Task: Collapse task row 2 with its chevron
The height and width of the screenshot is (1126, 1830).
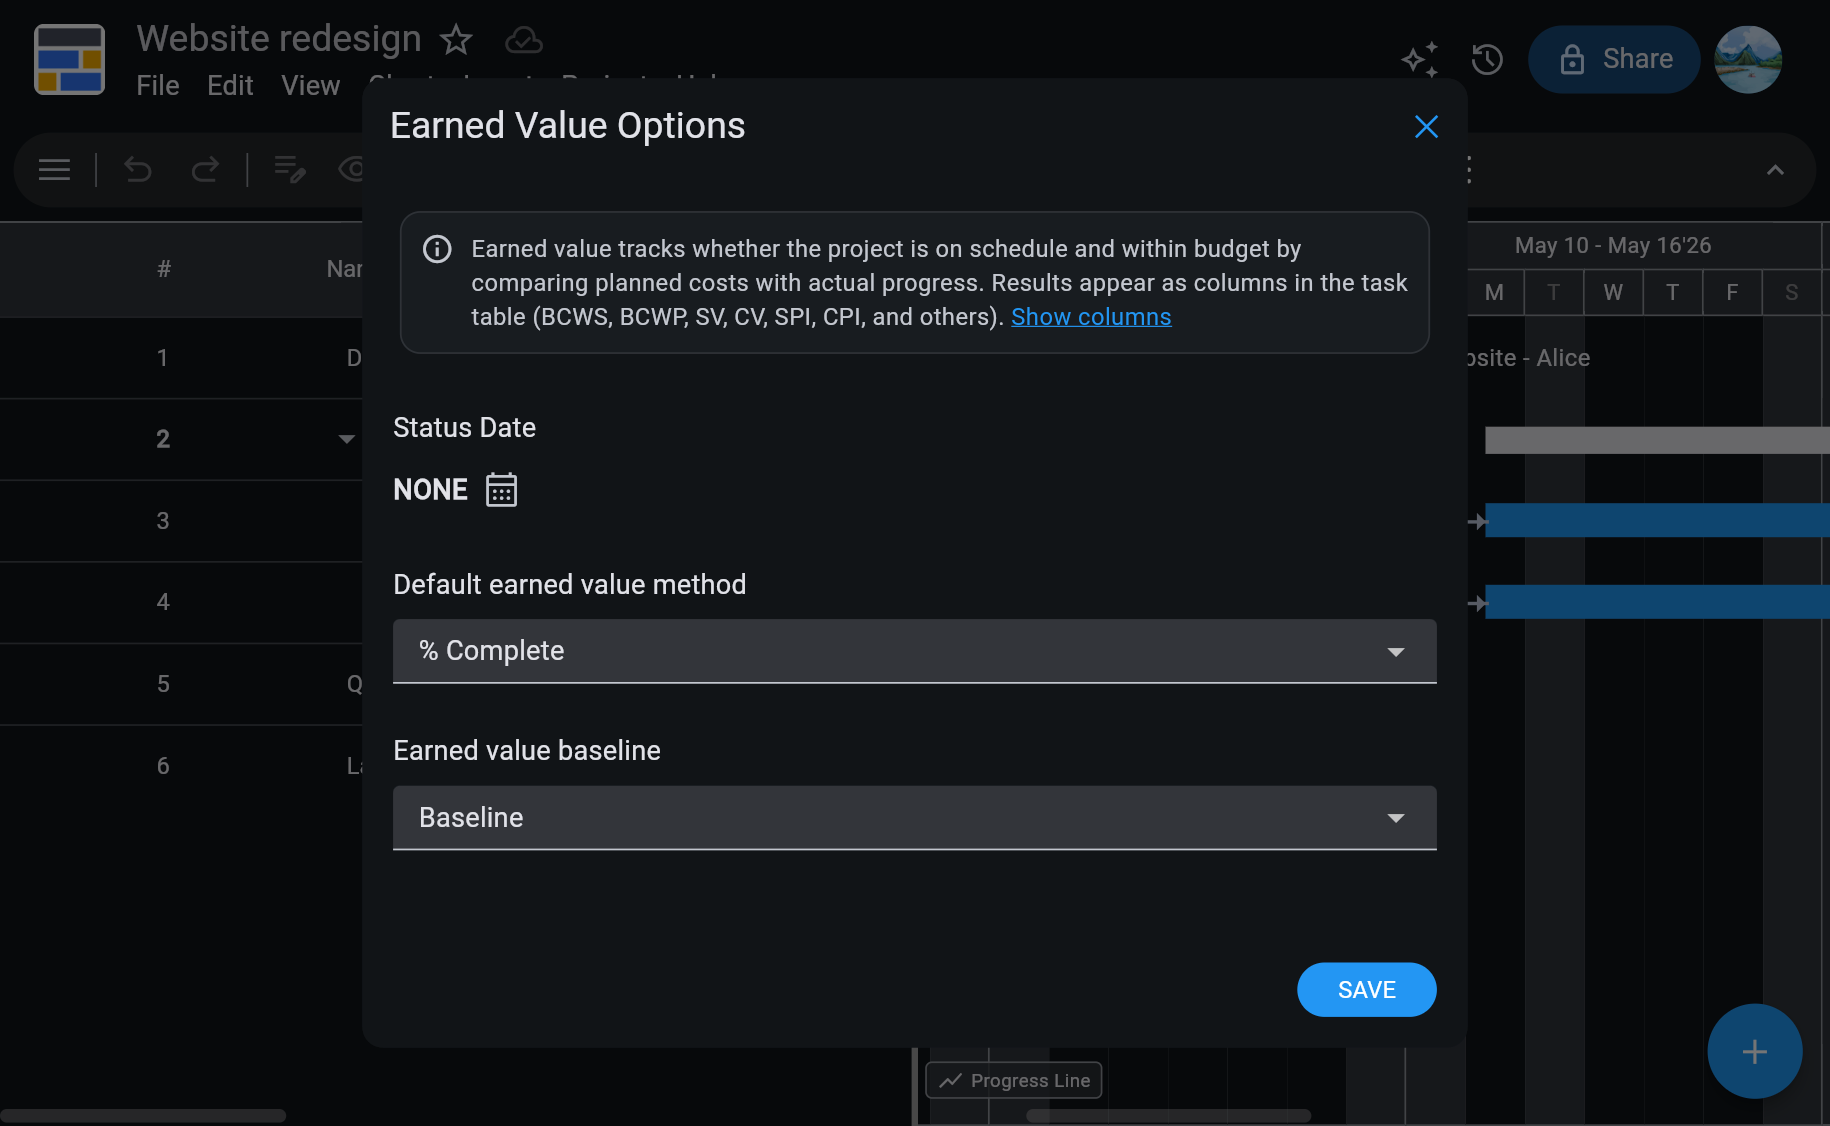Action: 346,439
